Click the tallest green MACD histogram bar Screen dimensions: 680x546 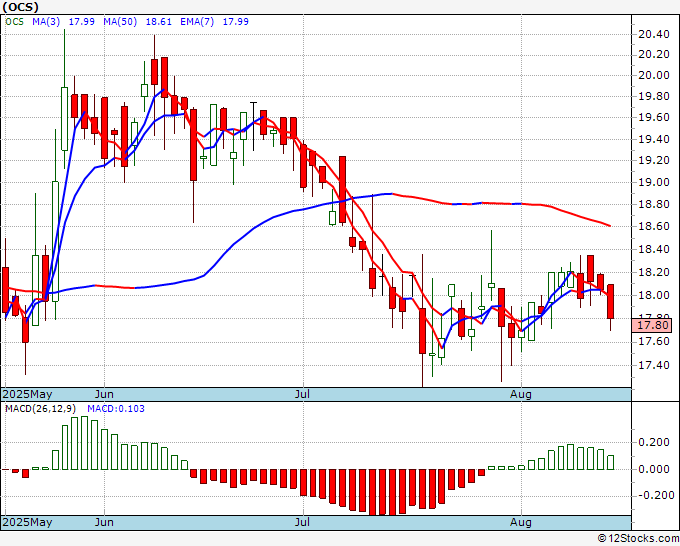(84, 443)
